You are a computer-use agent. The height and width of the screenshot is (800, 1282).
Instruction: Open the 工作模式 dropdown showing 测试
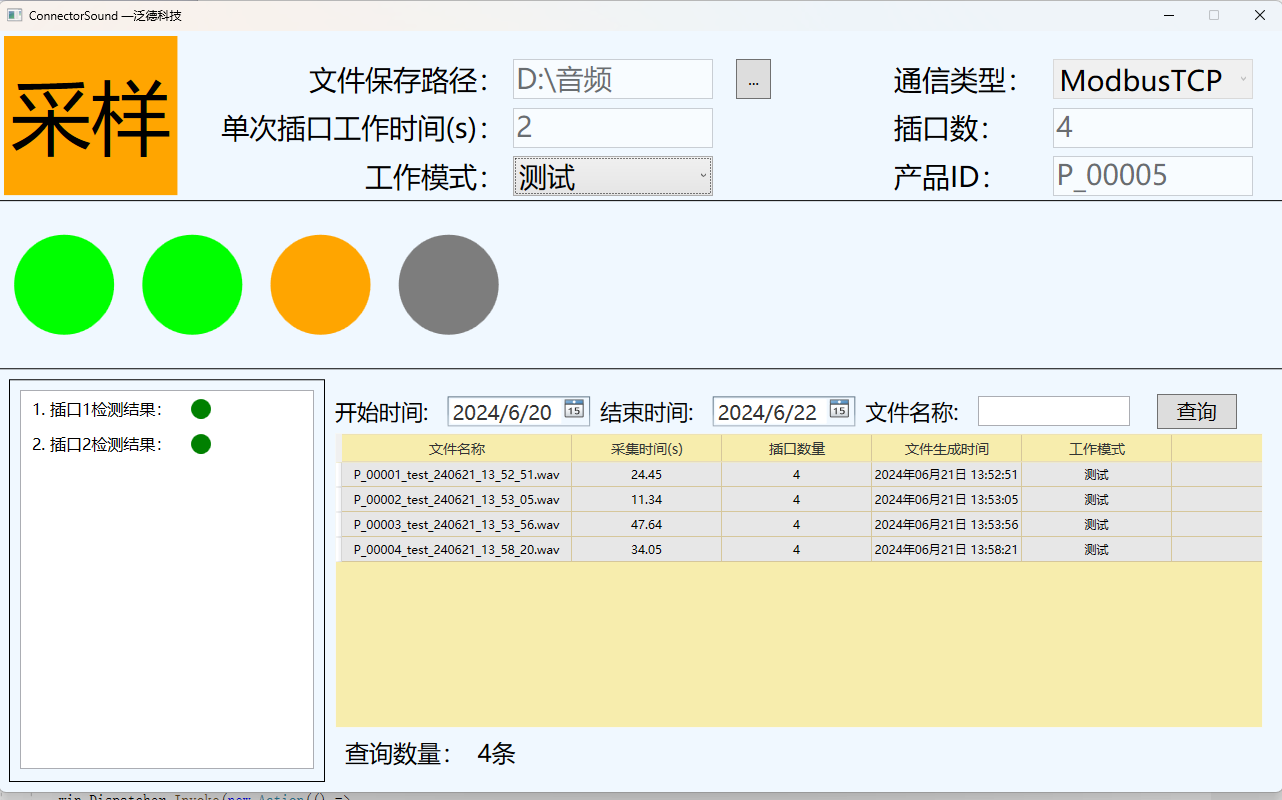tap(613, 176)
